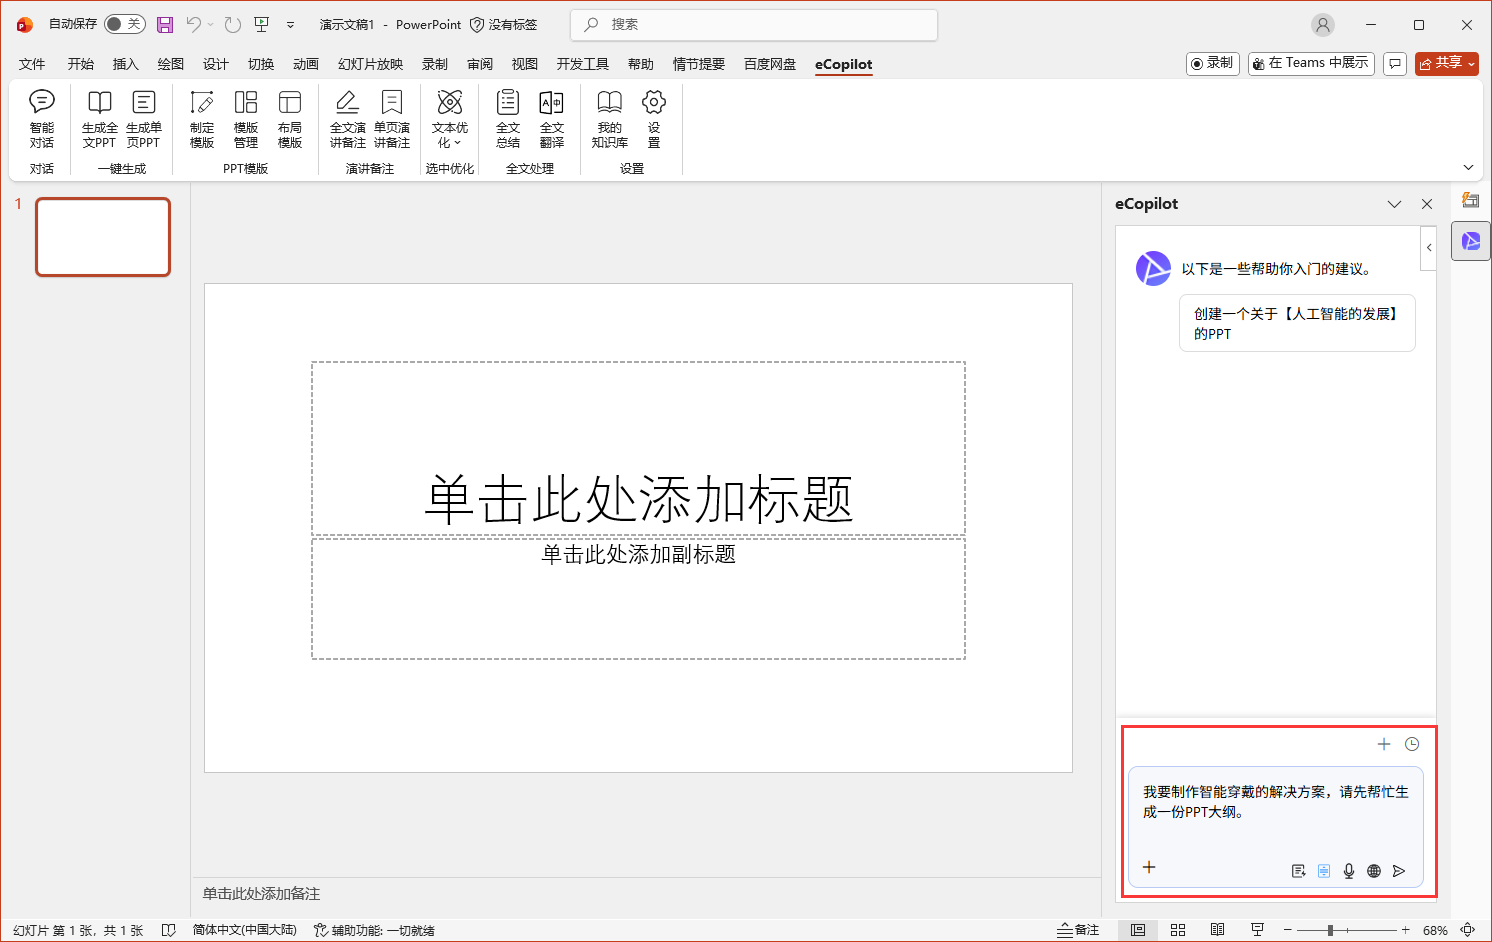Collapse the ribbon with the chevron arrow
The height and width of the screenshot is (942, 1492).
click(1468, 167)
